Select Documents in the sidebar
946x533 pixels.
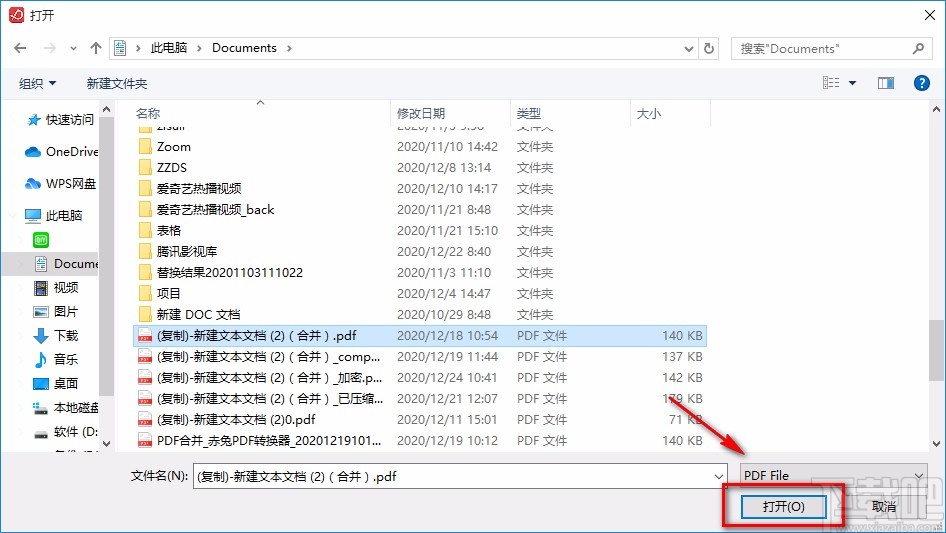(x=65, y=264)
